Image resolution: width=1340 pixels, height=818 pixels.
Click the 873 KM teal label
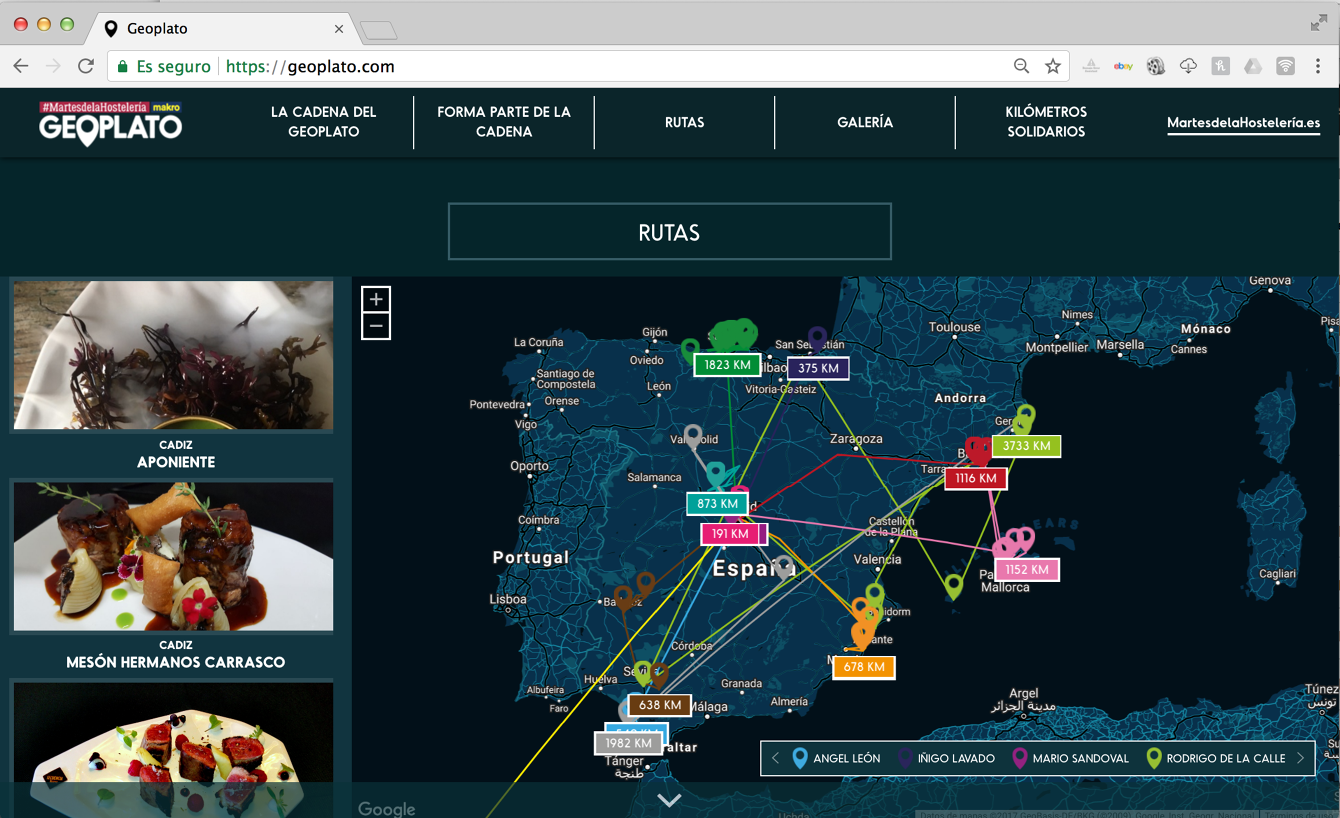tap(717, 504)
